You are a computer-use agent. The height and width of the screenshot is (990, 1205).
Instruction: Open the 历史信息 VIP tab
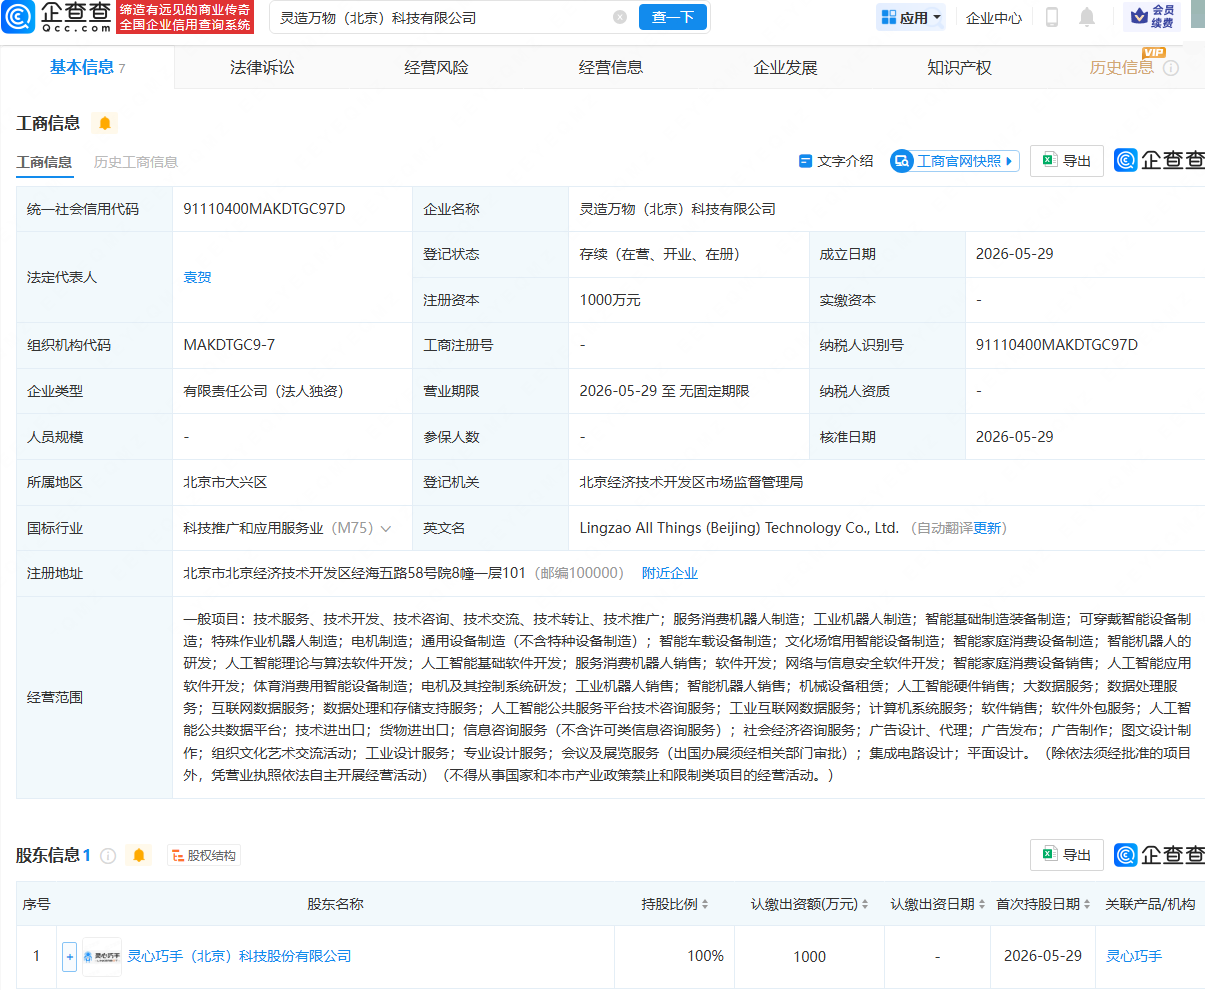click(1121, 67)
